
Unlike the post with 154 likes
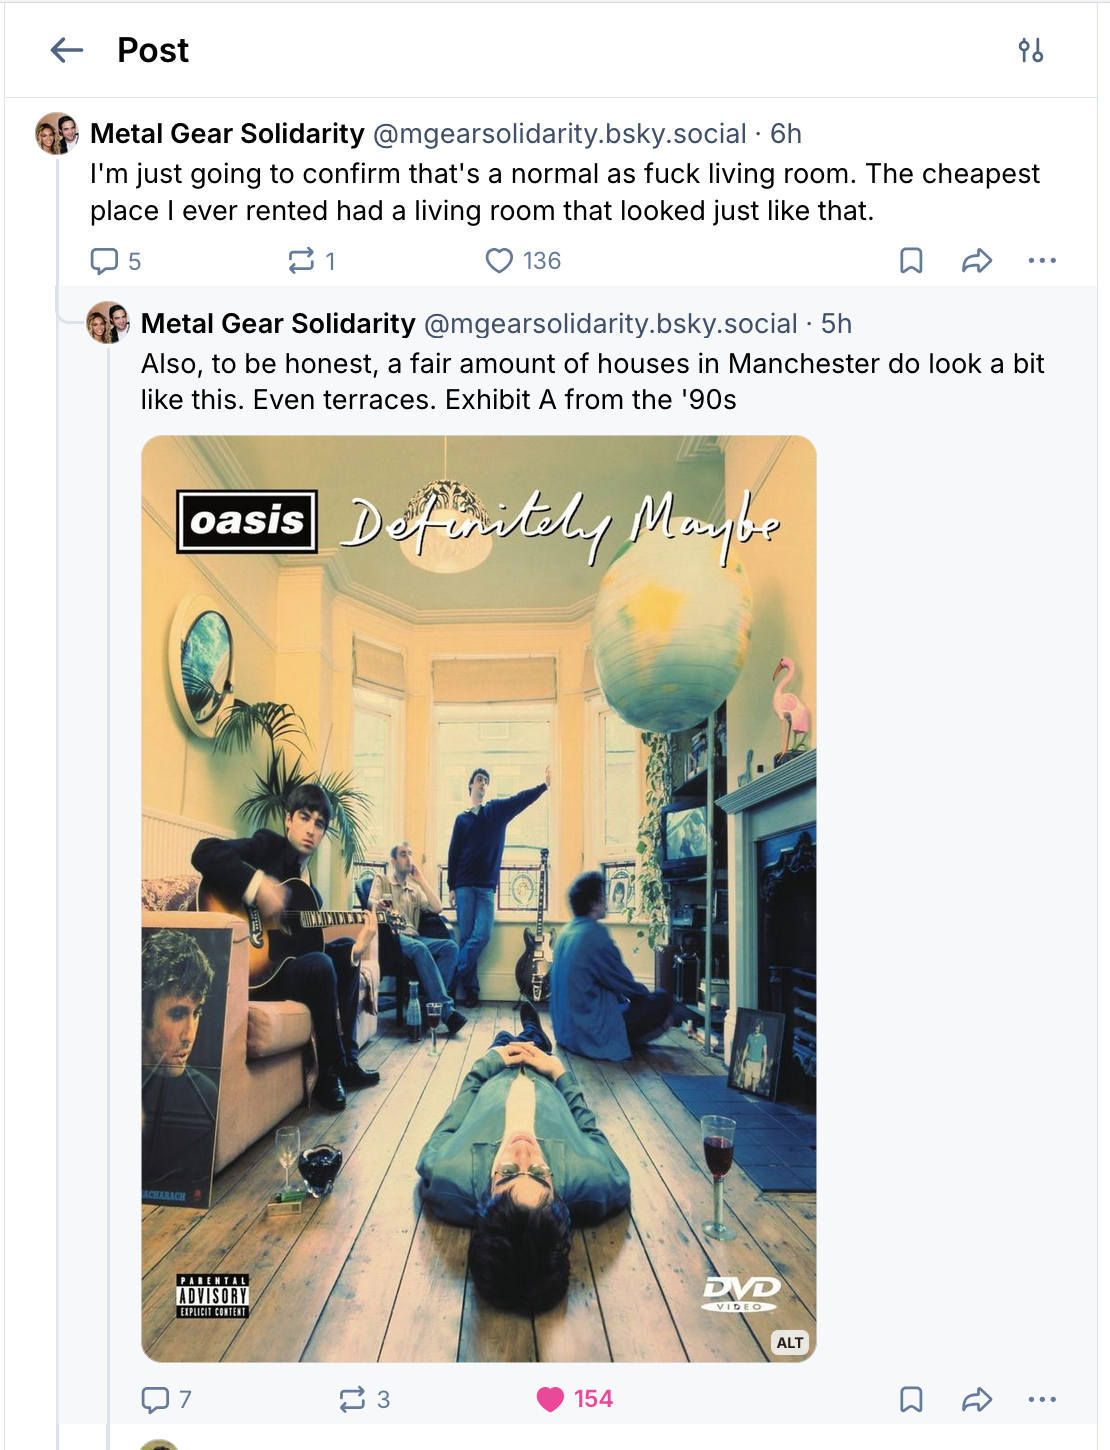(x=551, y=1399)
